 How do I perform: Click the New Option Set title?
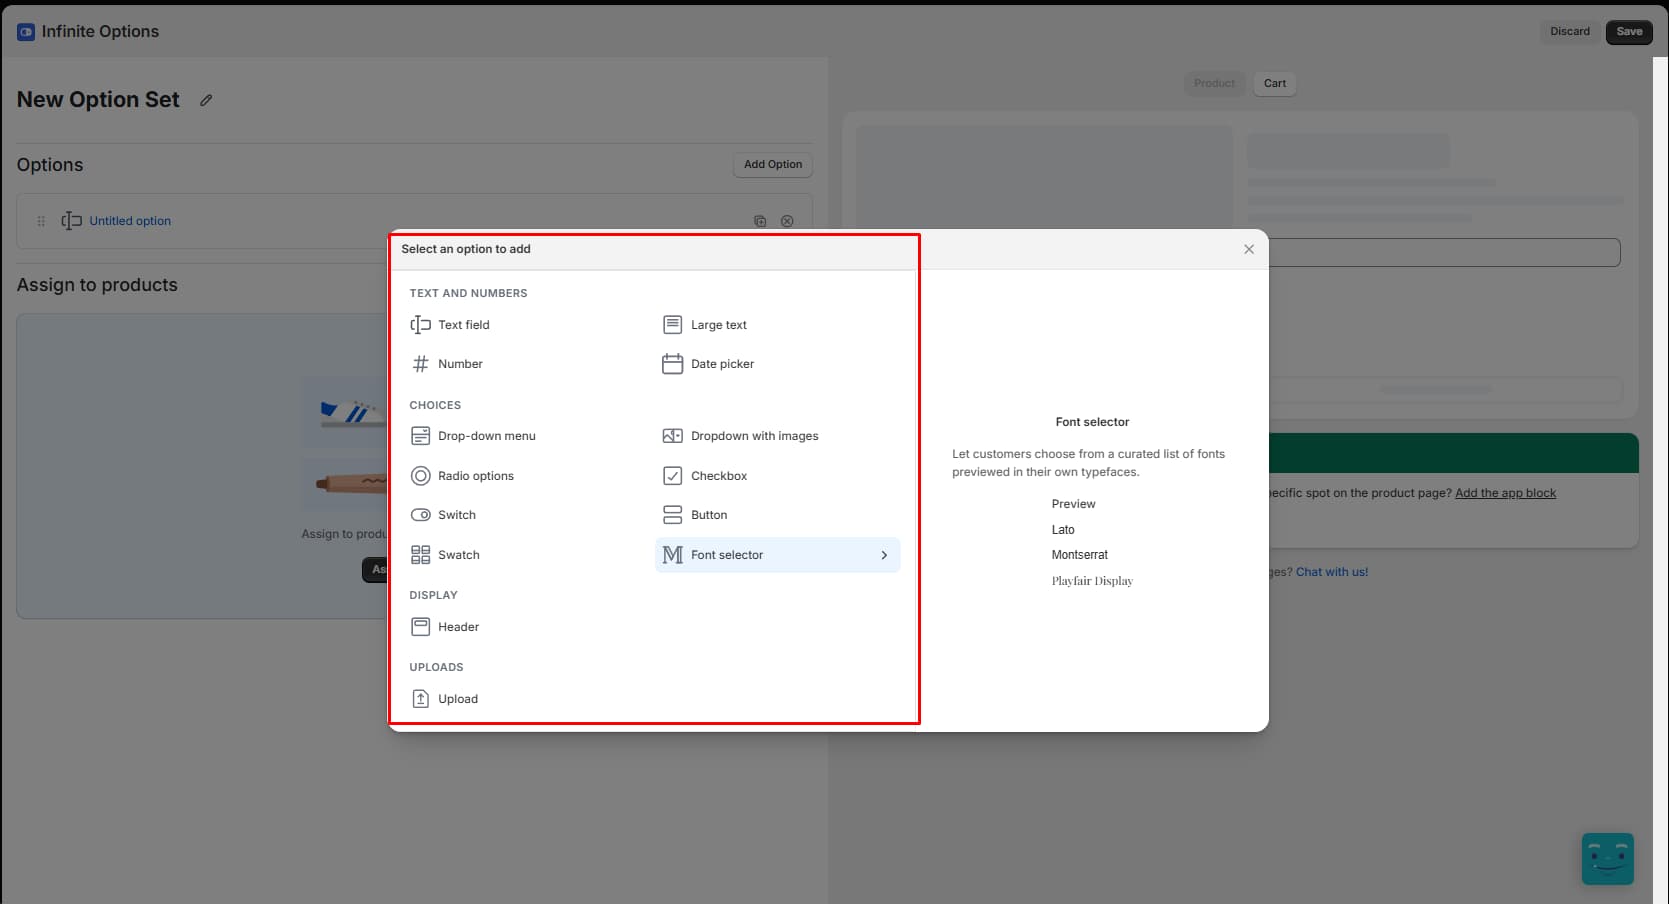pos(98,100)
